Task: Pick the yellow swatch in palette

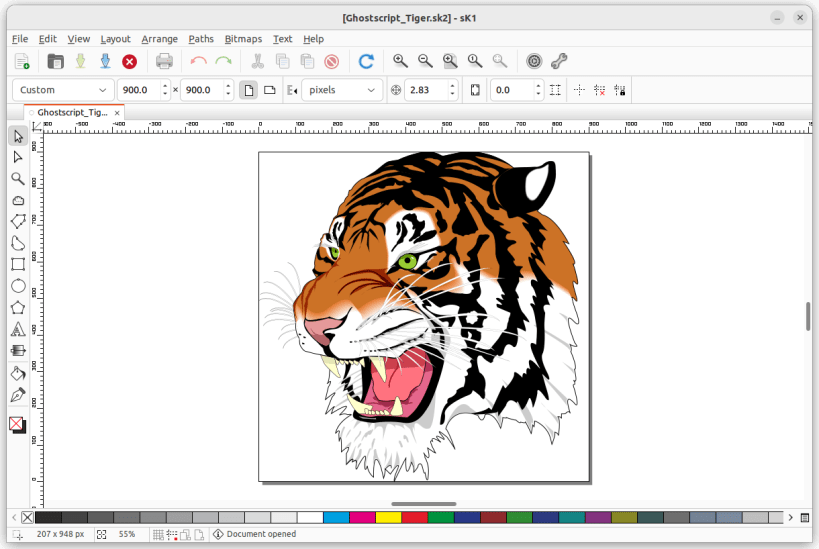Action: [388, 517]
